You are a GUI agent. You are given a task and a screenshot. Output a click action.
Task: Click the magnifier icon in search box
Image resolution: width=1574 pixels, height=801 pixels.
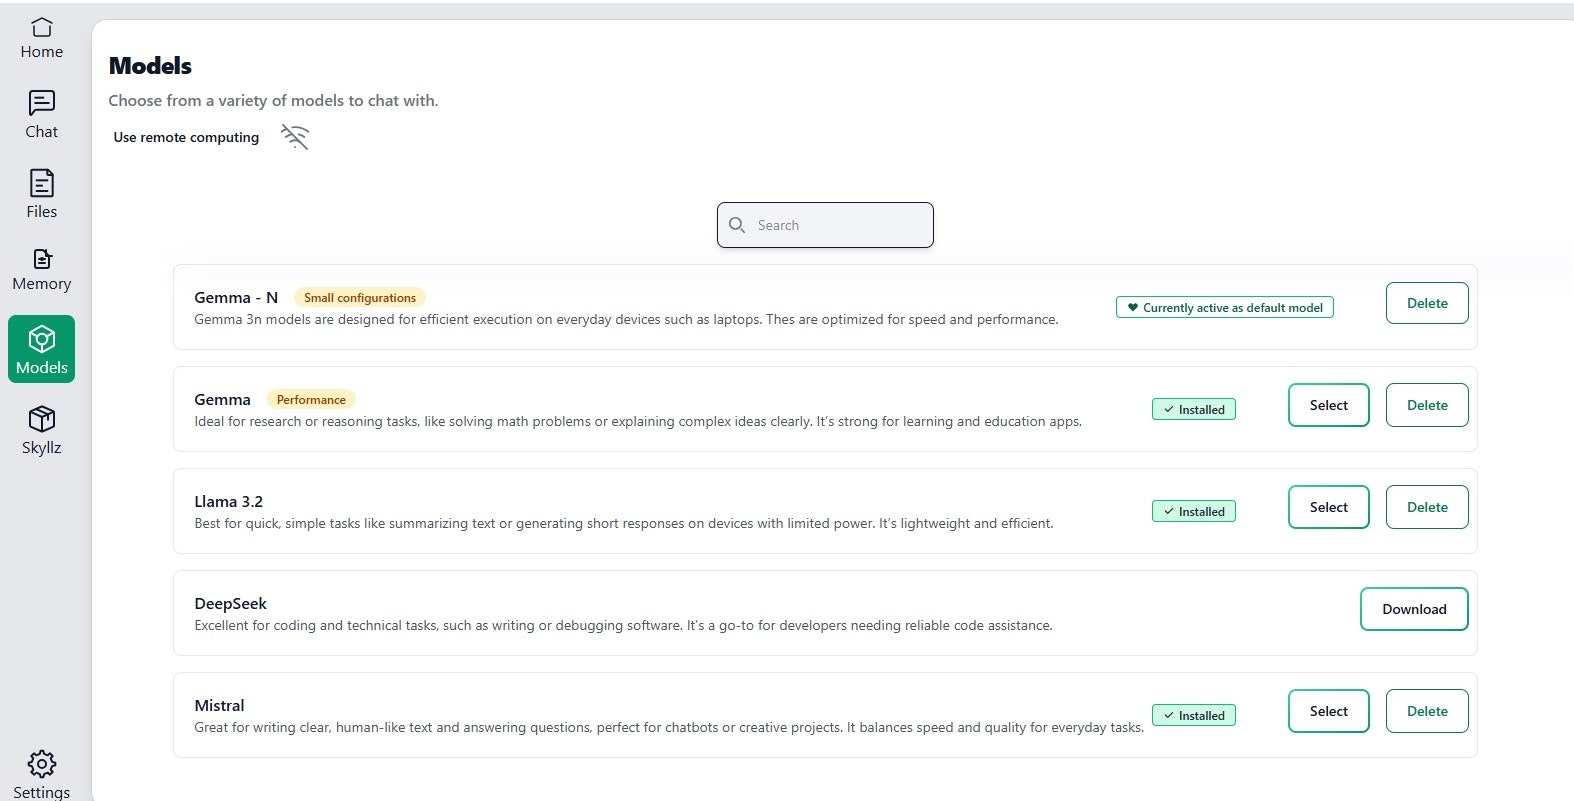point(737,225)
